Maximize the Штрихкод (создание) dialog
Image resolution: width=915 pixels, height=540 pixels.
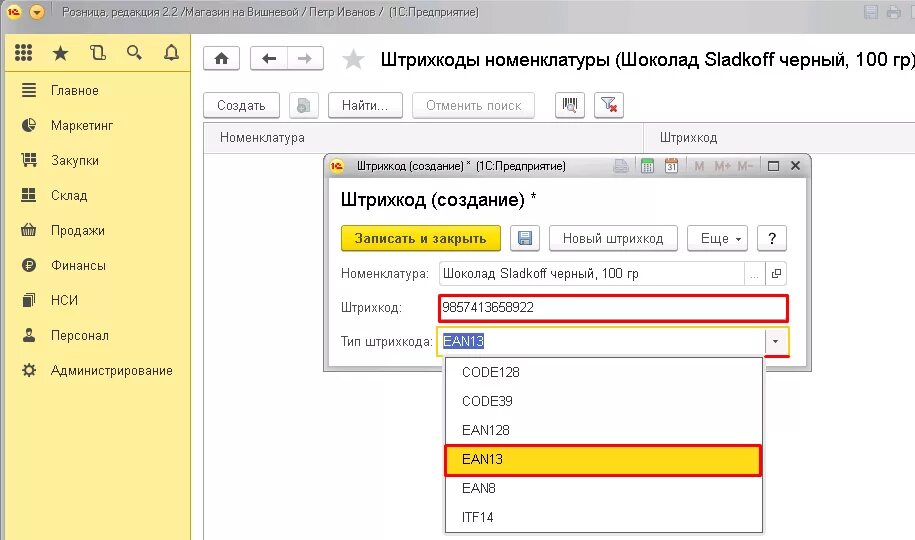pyautogui.click(x=773, y=166)
